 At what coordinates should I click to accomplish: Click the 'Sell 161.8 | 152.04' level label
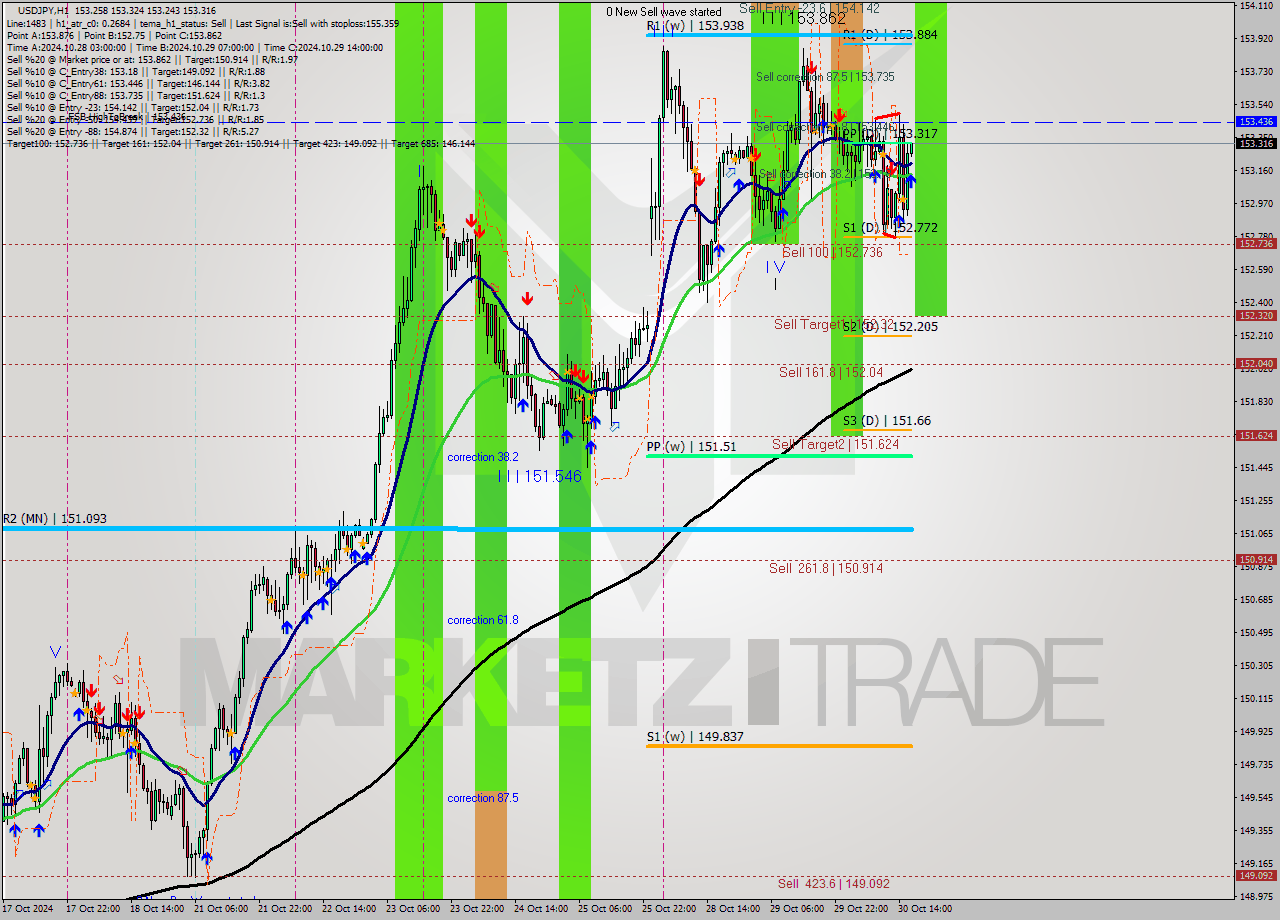click(x=831, y=372)
